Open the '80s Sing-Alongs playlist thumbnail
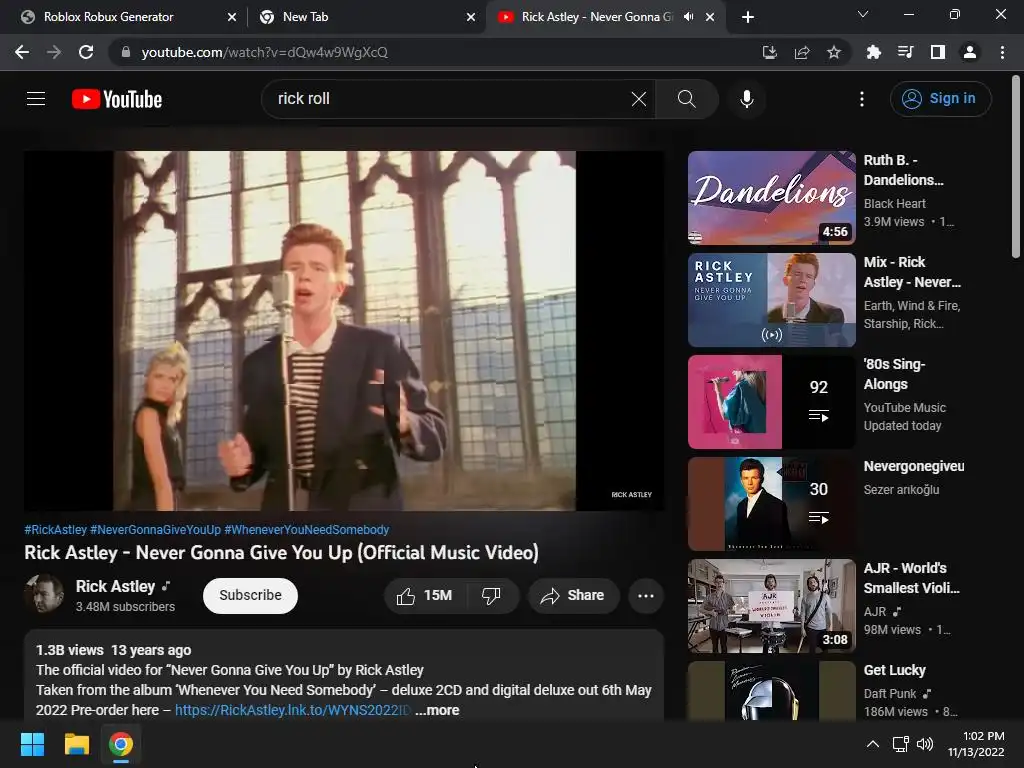1024x768 pixels. point(772,402)
